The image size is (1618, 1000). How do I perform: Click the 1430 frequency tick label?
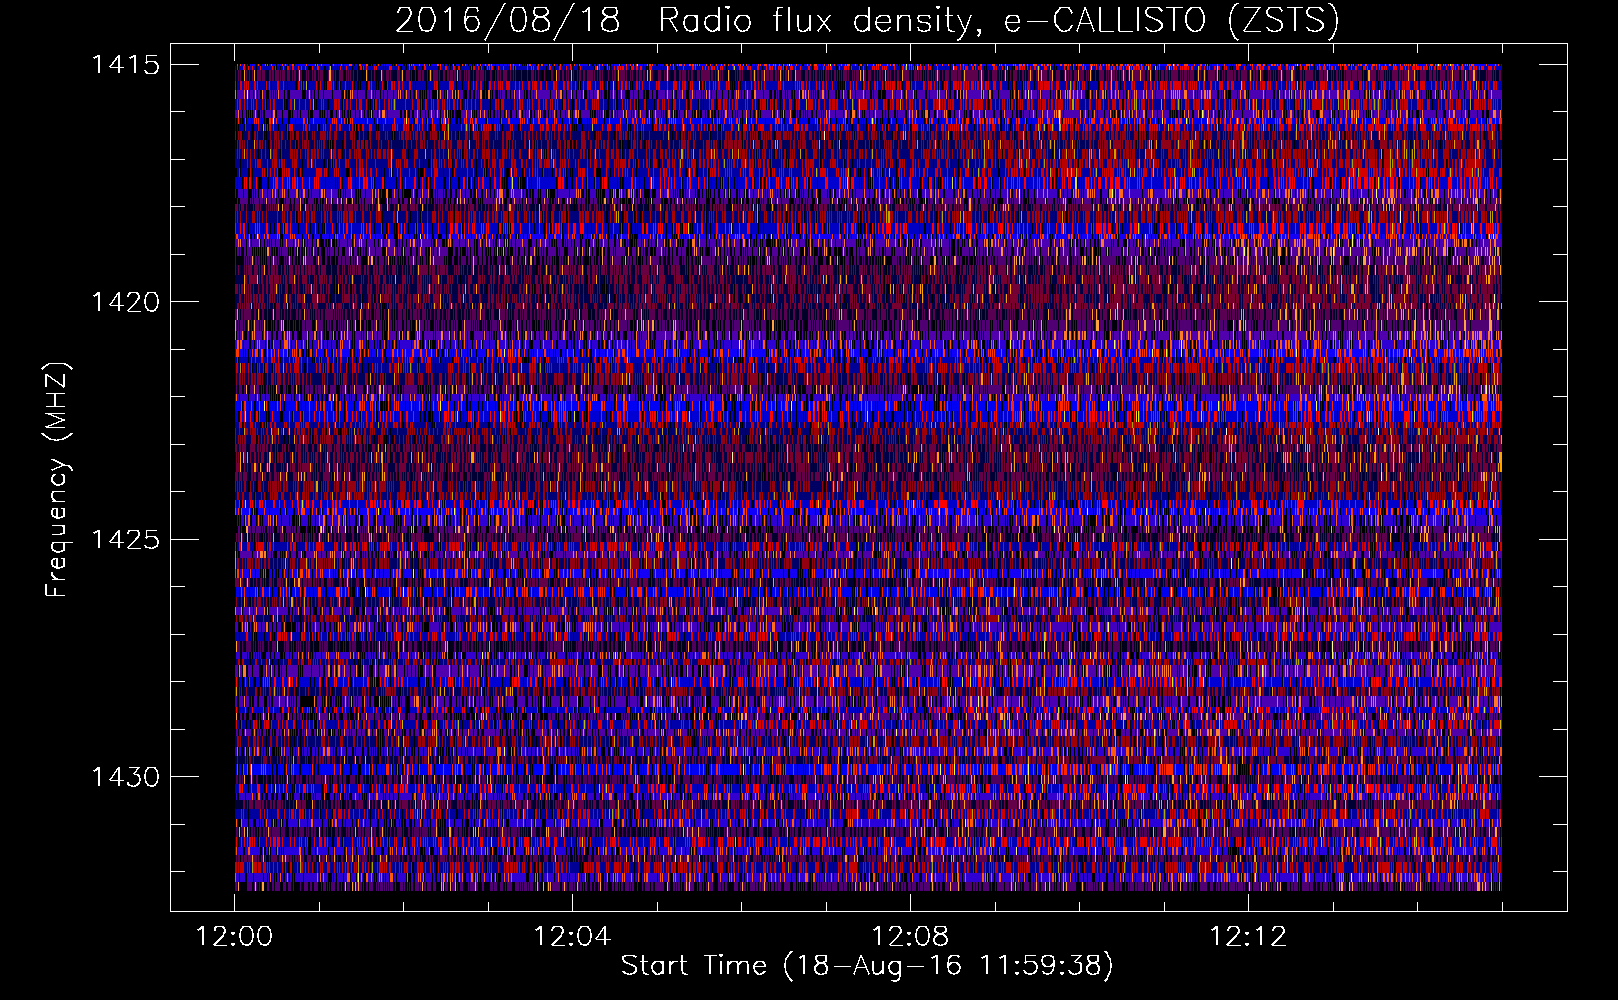125,777
